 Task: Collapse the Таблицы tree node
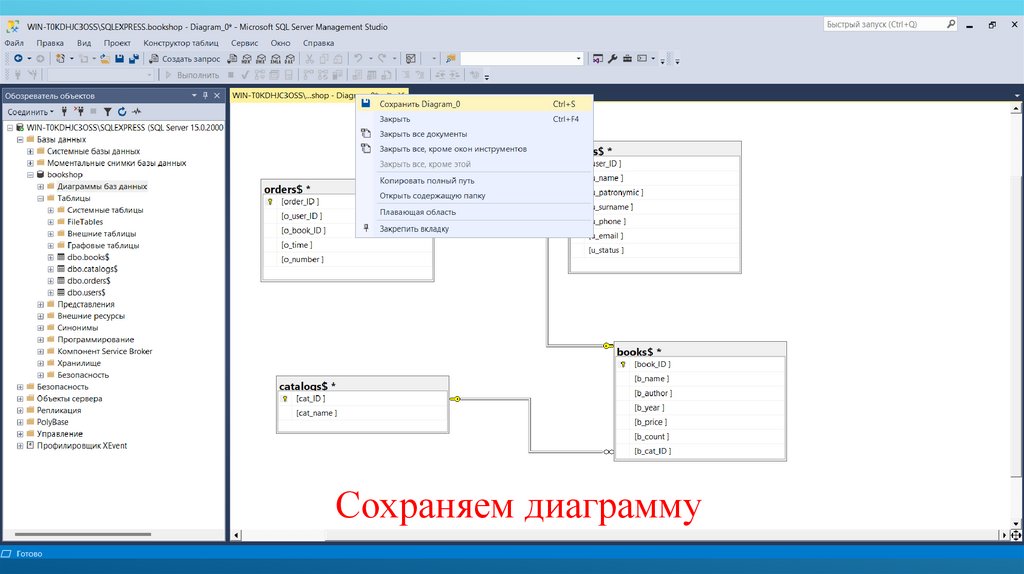point(40,199)
